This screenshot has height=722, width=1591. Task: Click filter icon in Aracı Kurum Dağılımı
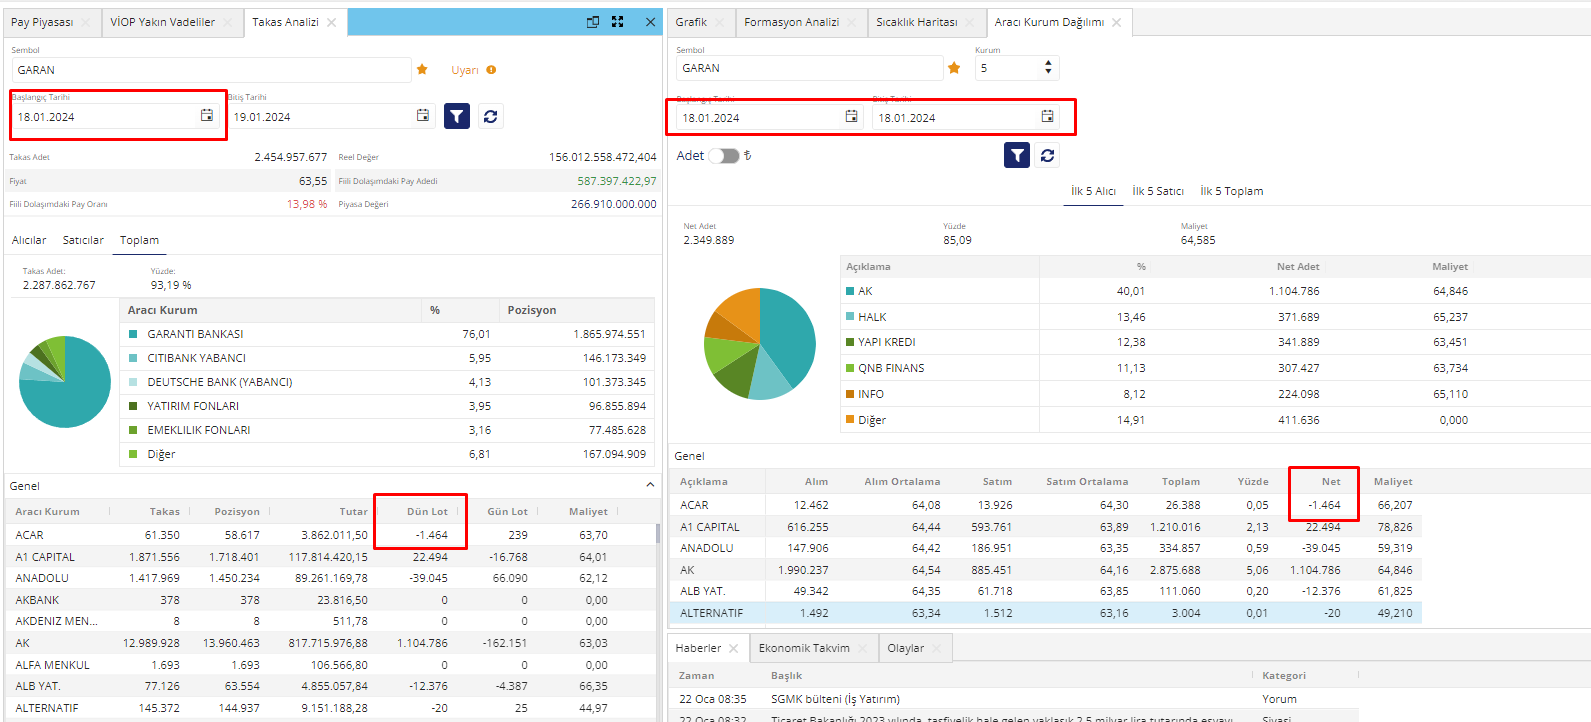point(1017,155)
